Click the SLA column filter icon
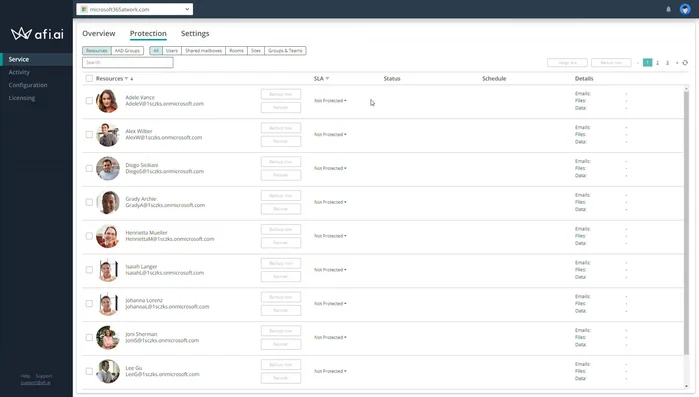This screenshot has height=397, width=699. click(x=327, y=79)
